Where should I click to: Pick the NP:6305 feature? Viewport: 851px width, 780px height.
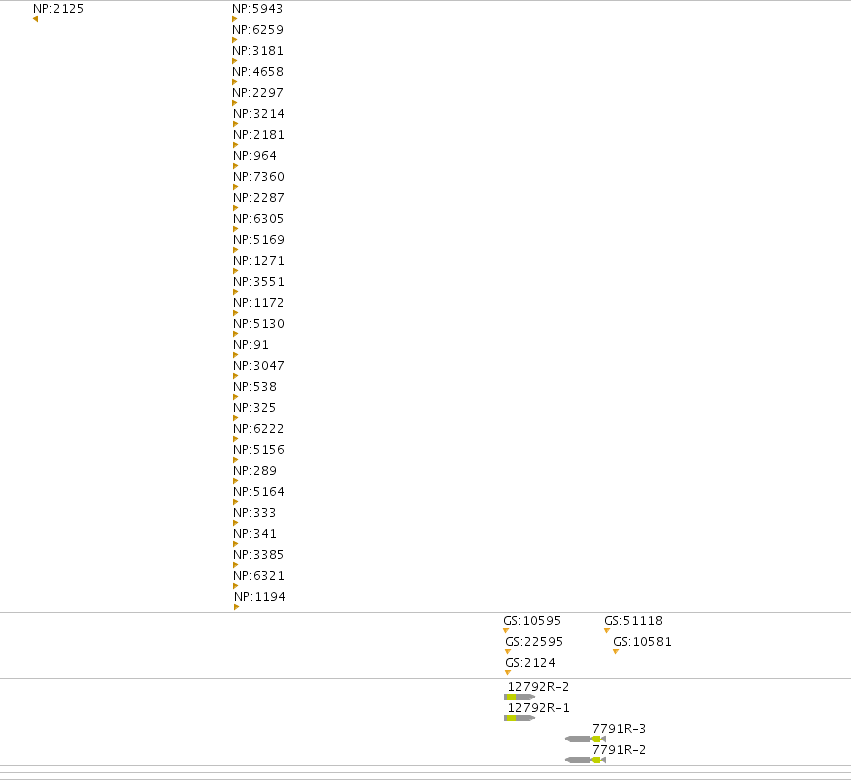tap(259, 219)
